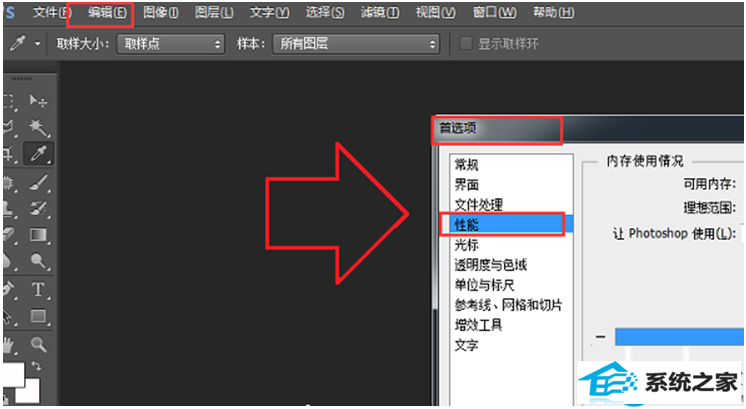Screen dimensions: 746x409
Task: Click the minus button beside memory slider
Action: click(600, 337)
